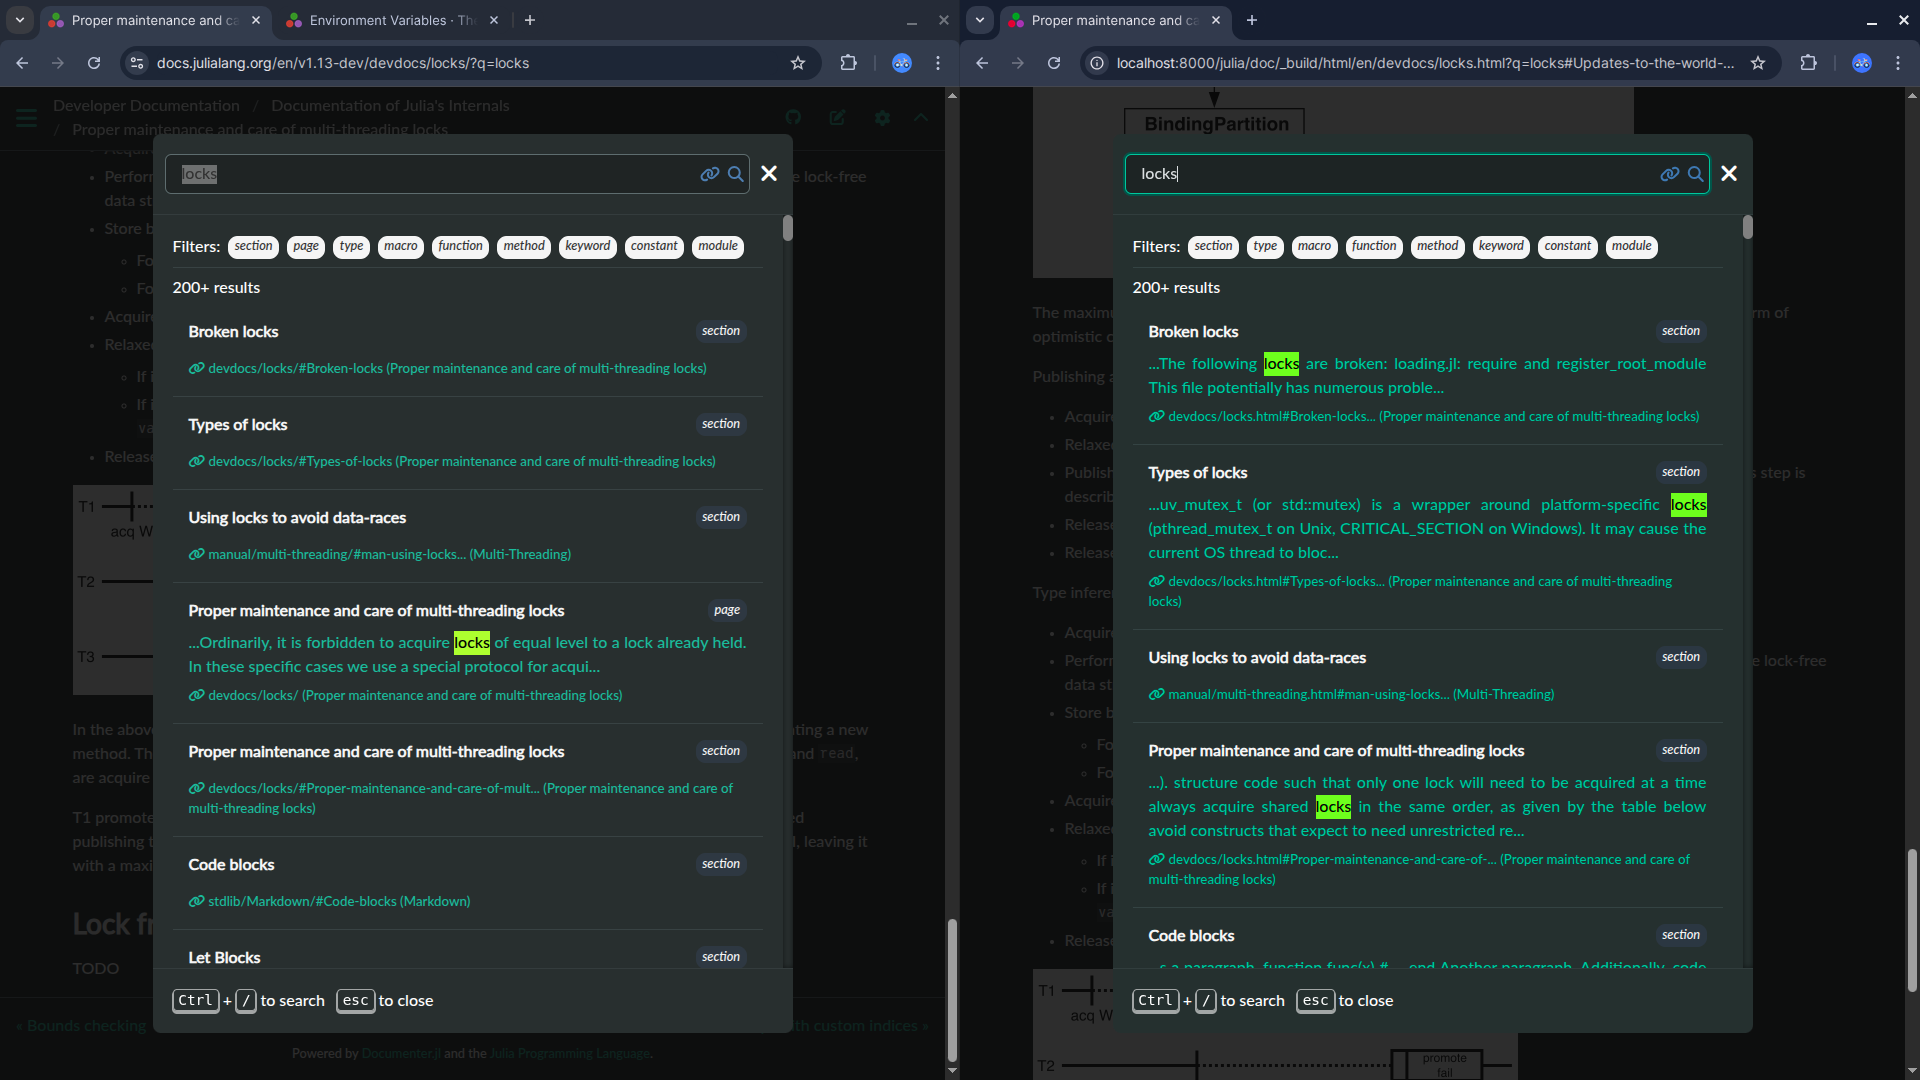Bookmark the docs.julialang.org page with star icon
Image resolution: width=1920 pixels, height=1080 pixels.
(x=798, y=63)
